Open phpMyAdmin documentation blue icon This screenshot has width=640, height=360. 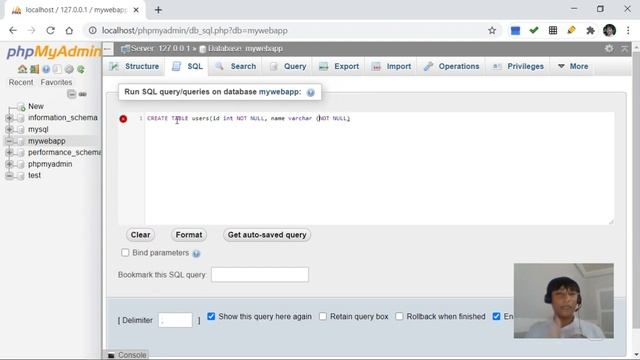pyautogui.click(x=46, y=69)
